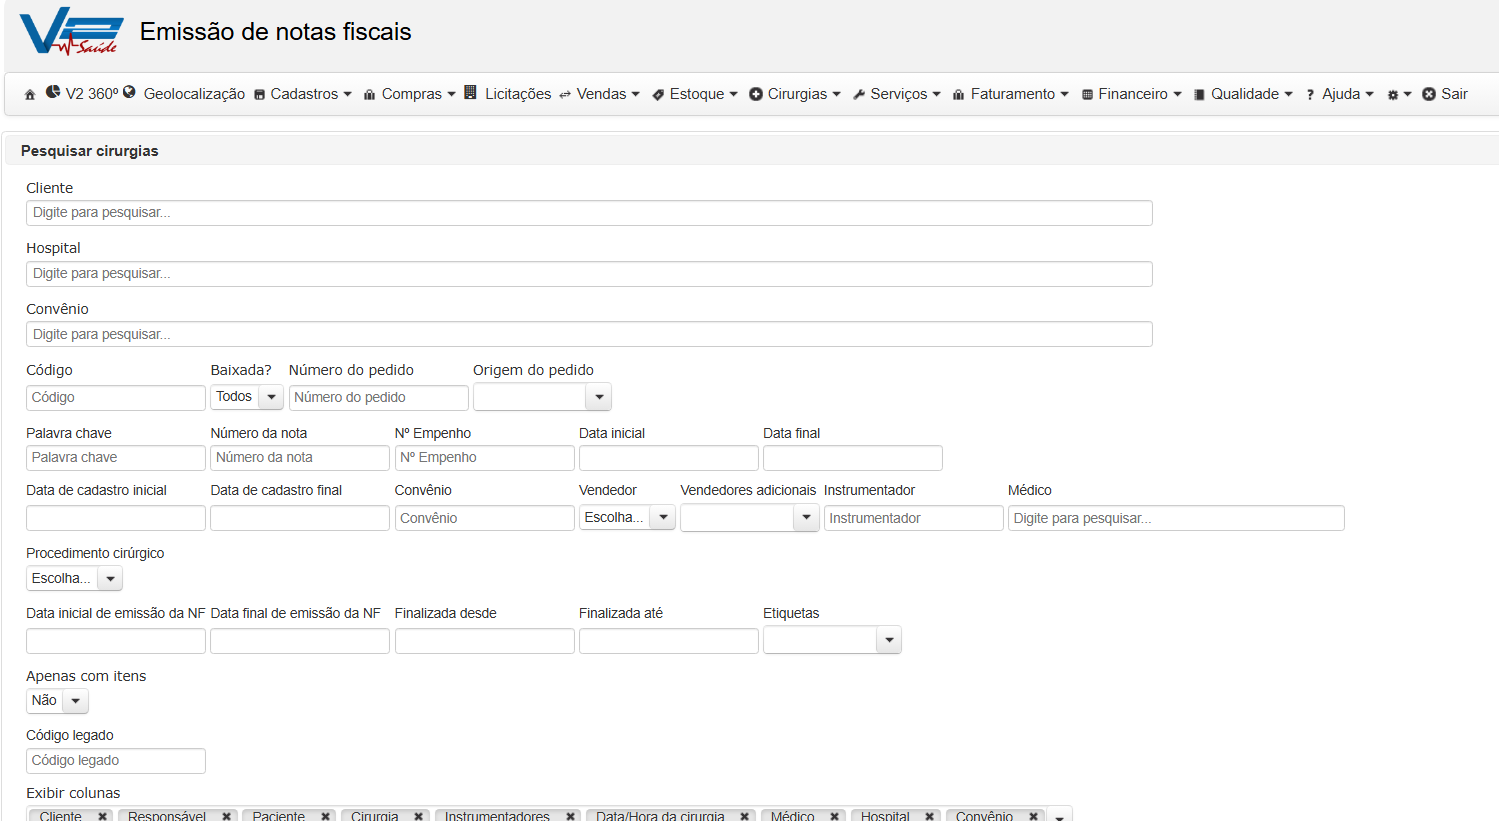Screen dimensions: 1499x821
Task: Click the home icon in the navbar
Action: 30,94
